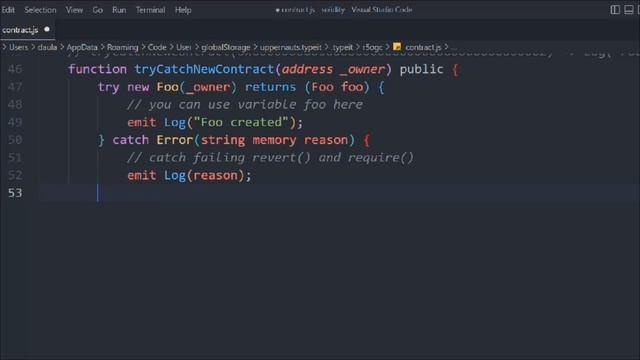
Task: Click comment 'you can use variable foo here'
Action: (256, 104)
